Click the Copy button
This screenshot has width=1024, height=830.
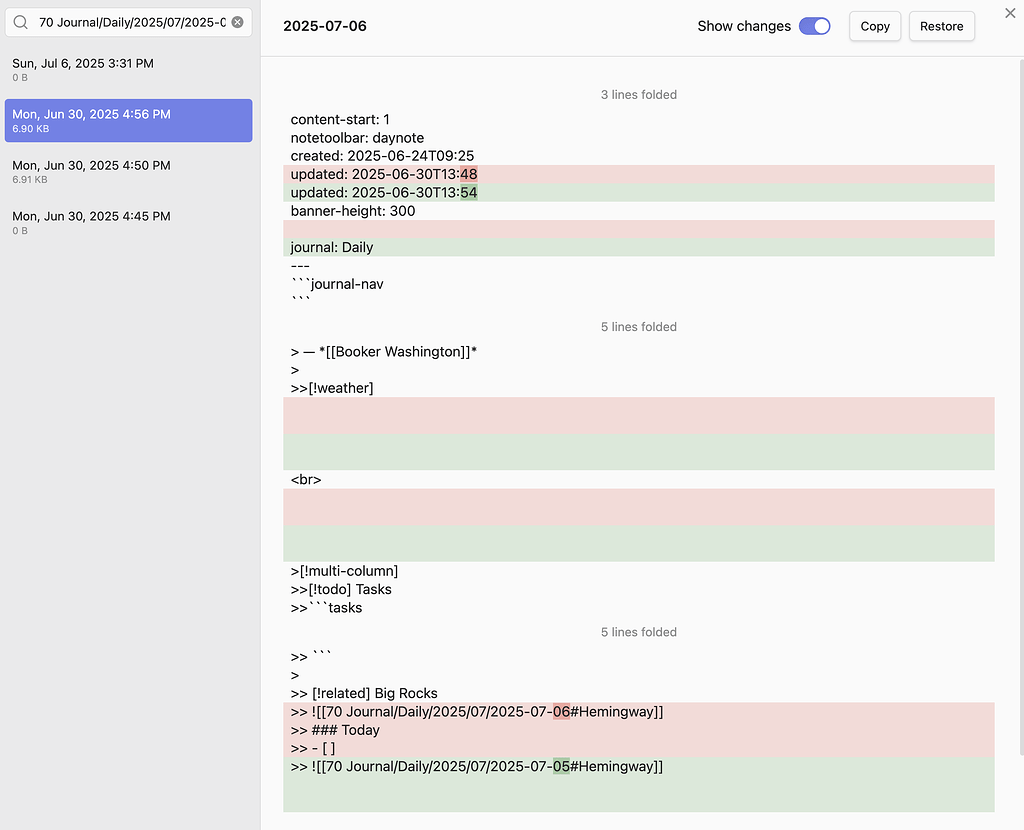pos(874,26)
